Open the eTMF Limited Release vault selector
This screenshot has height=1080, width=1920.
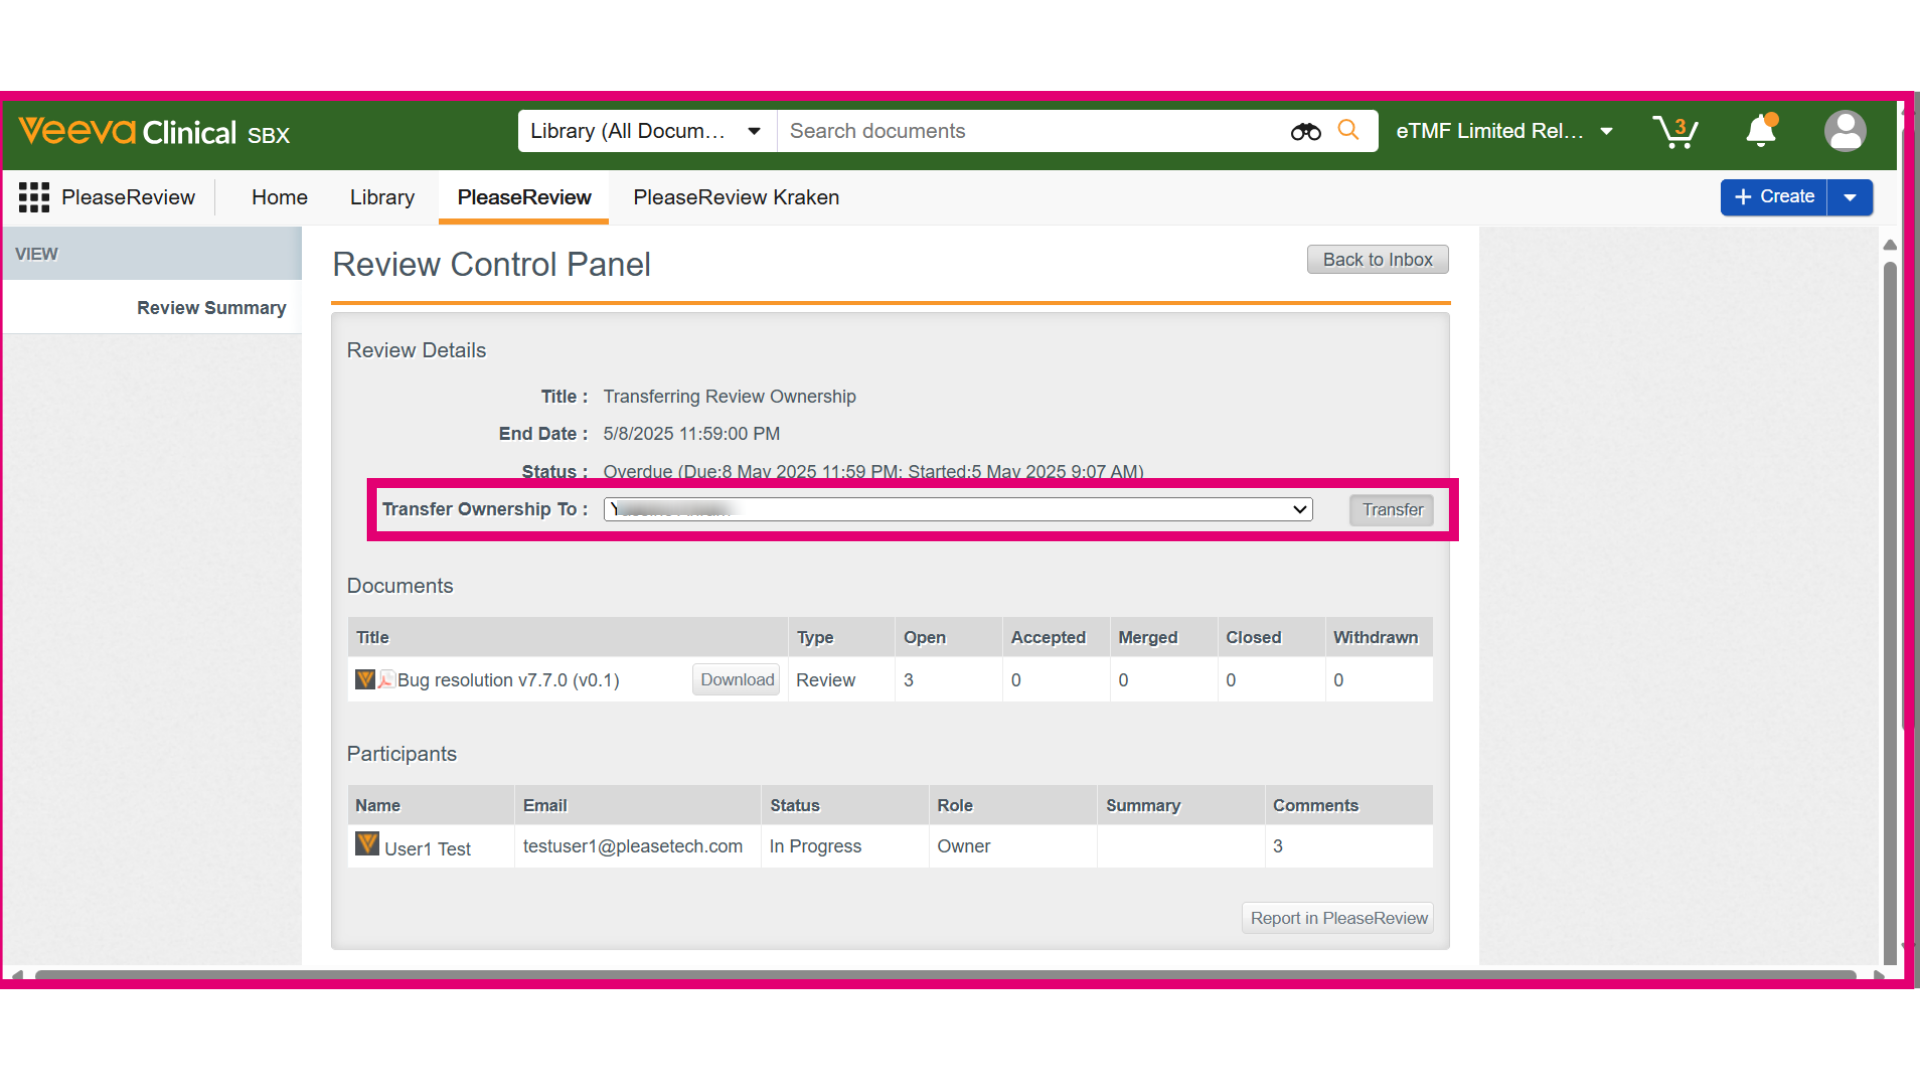pyautogui.click(x=1505, y=131)
